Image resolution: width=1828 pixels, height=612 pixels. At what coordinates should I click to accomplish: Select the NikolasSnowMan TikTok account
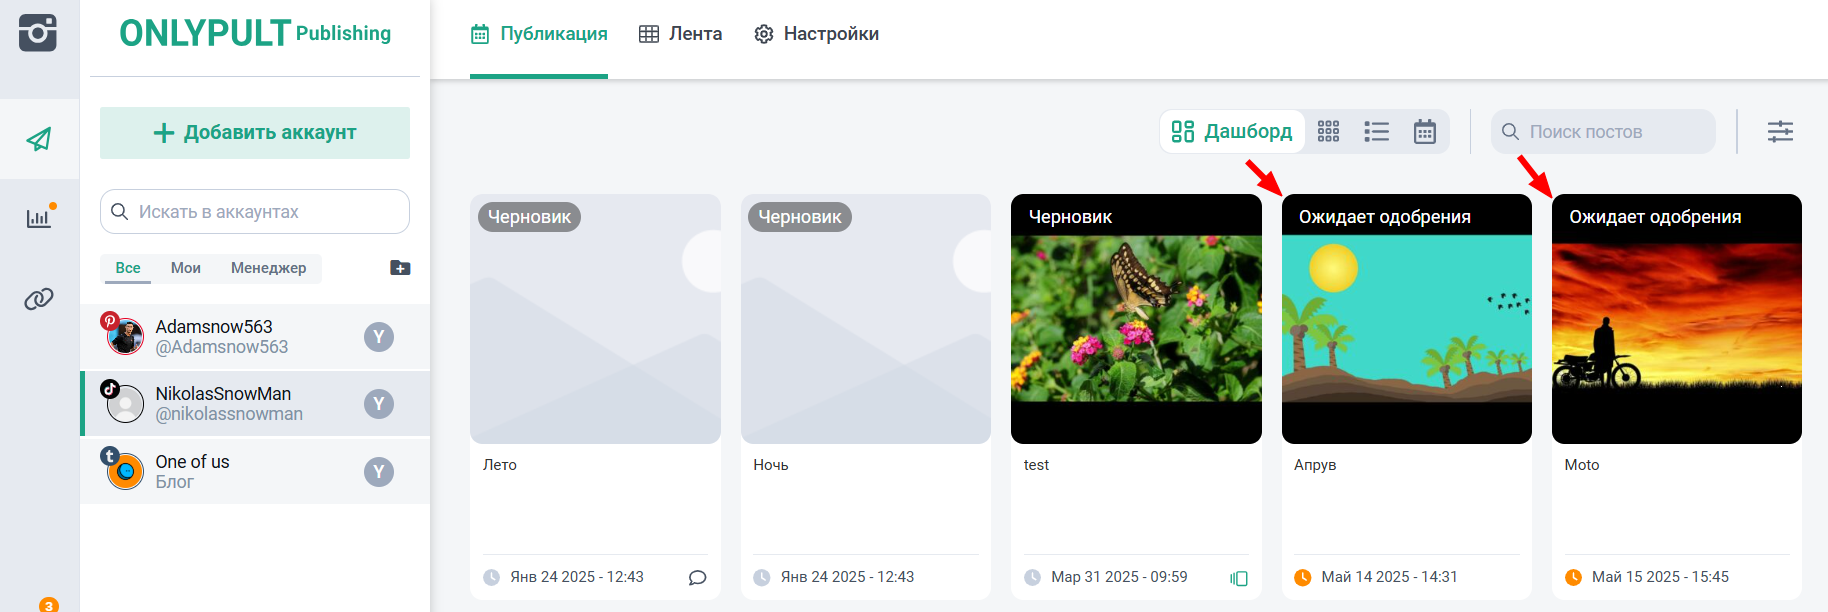point(229,404)
